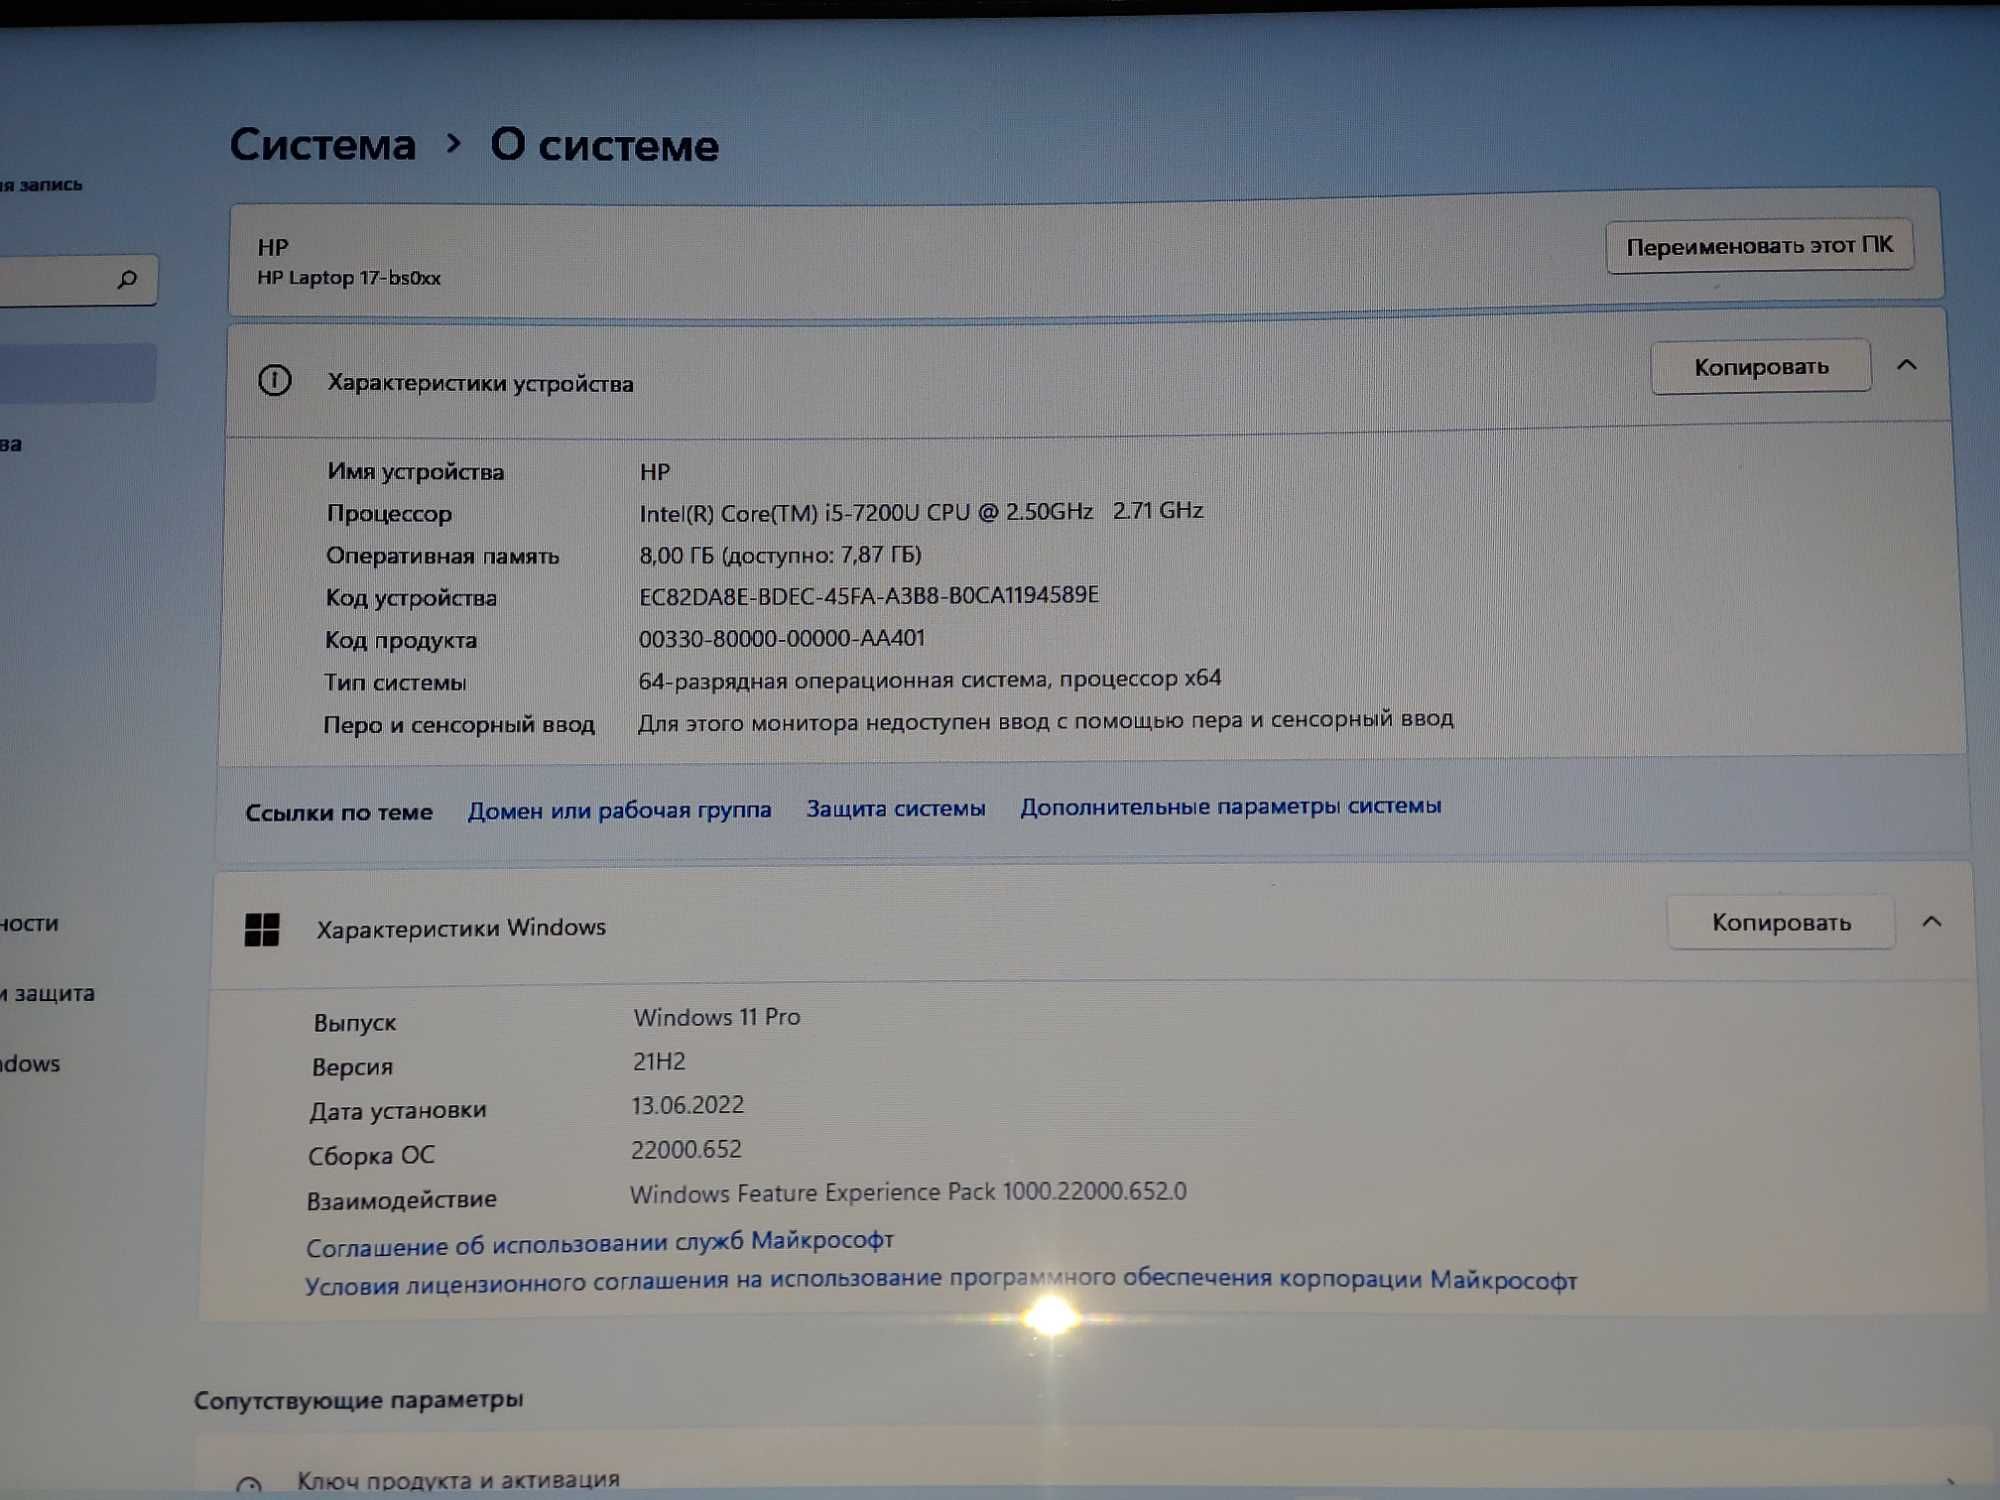Click the Windows 11 Pro edition value
This screenshot has height=1500, width=2000.
[717, 1017]
